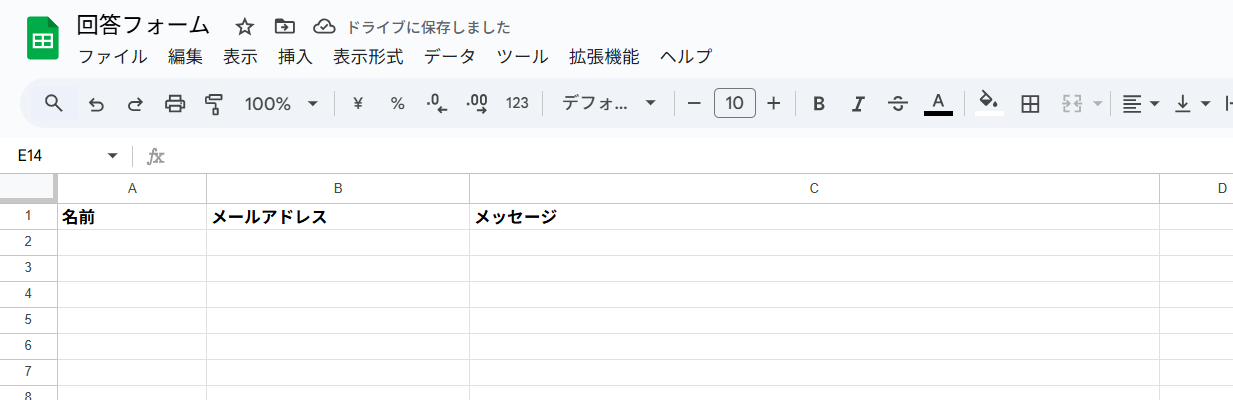Click the cloud save status icon
The height and width of the screenshot is (400, 1233).
point(324,26)
